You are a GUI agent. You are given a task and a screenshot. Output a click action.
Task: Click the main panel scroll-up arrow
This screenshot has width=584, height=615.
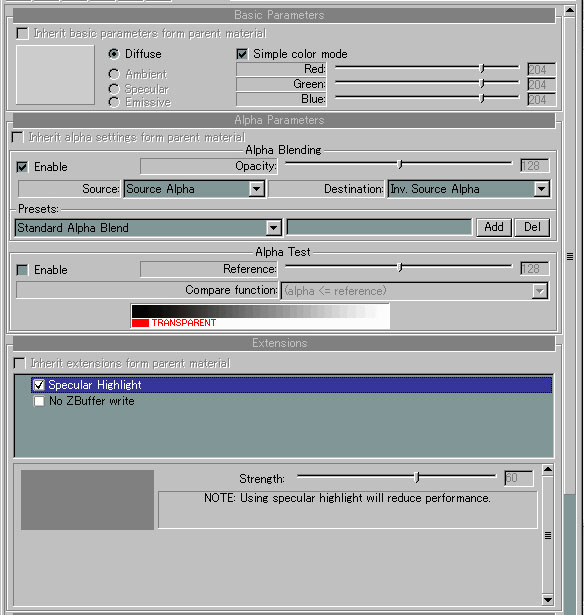point(570,10)
